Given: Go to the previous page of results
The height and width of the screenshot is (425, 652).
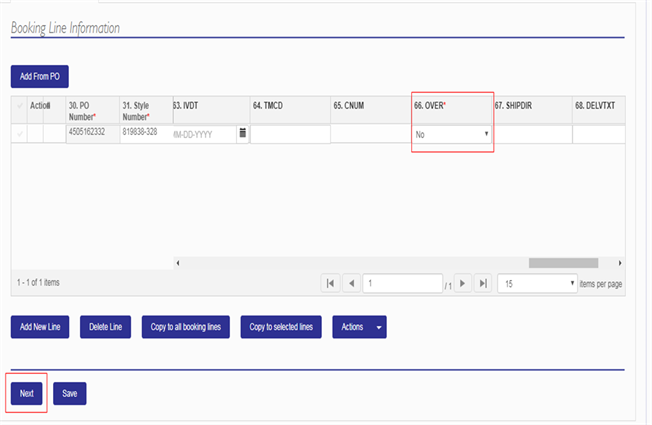Looking at the screenshot, I should pos(351,284).
